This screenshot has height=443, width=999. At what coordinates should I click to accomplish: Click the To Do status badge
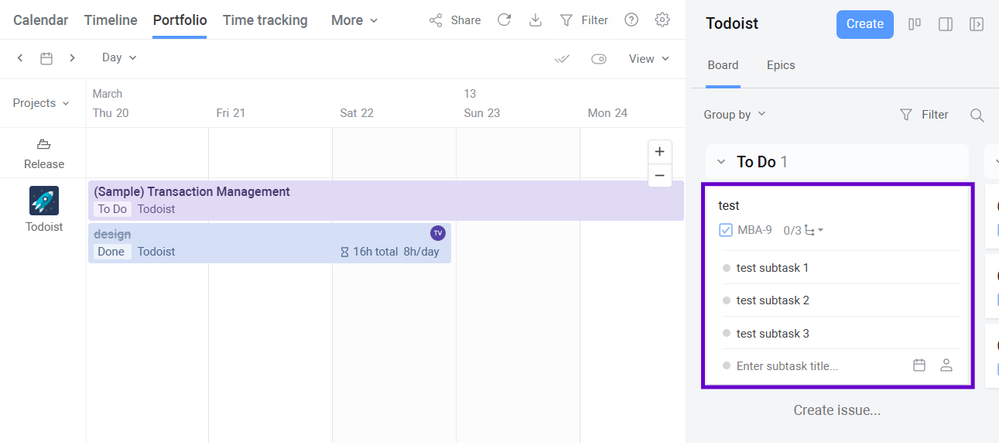112,209
